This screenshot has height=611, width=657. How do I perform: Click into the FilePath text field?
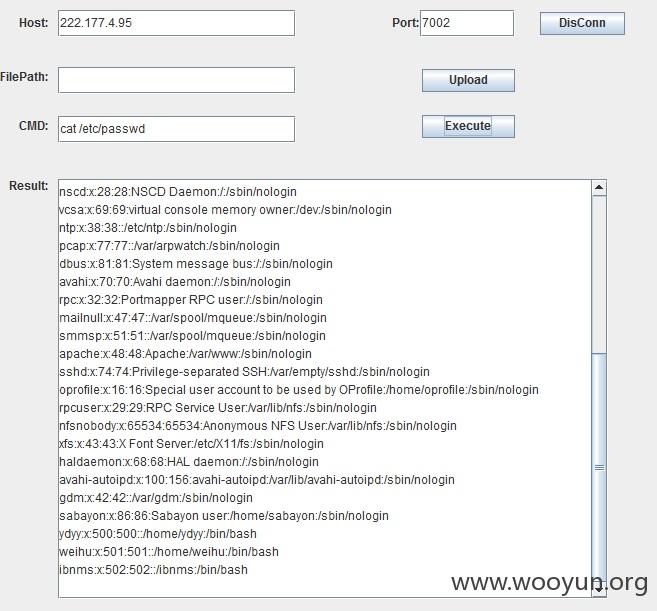[x=176, y=80]
